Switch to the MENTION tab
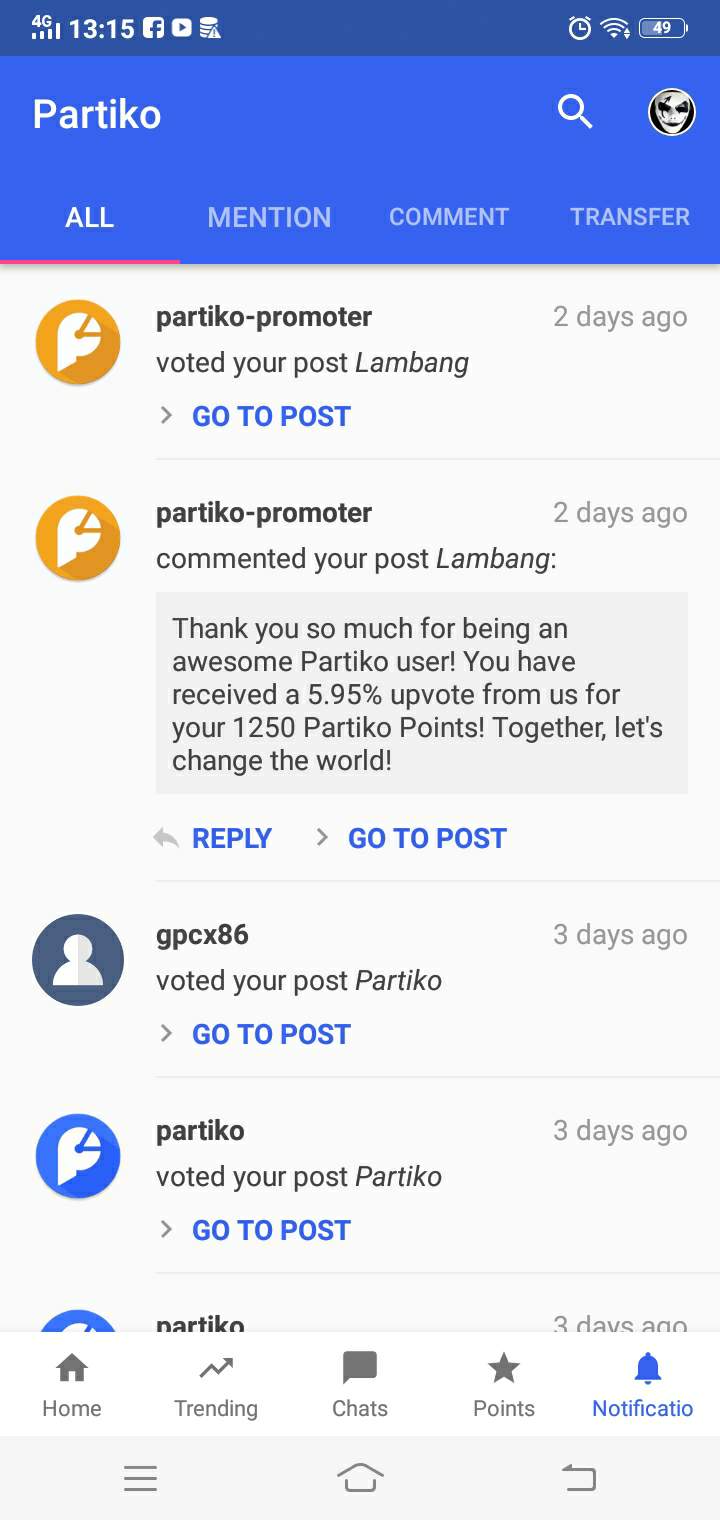 click(x=269, y=217)
